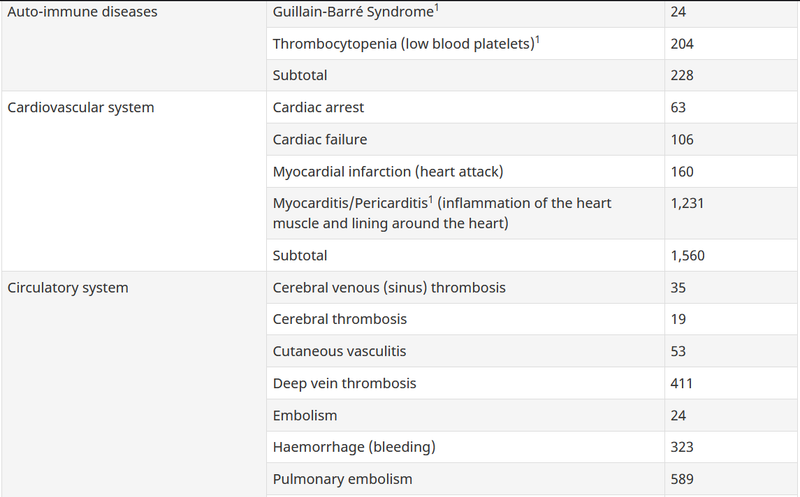Click the Deep vein thrombosis count of 411
The height and width of the screenshot is (497, 800).
(682, 383)
